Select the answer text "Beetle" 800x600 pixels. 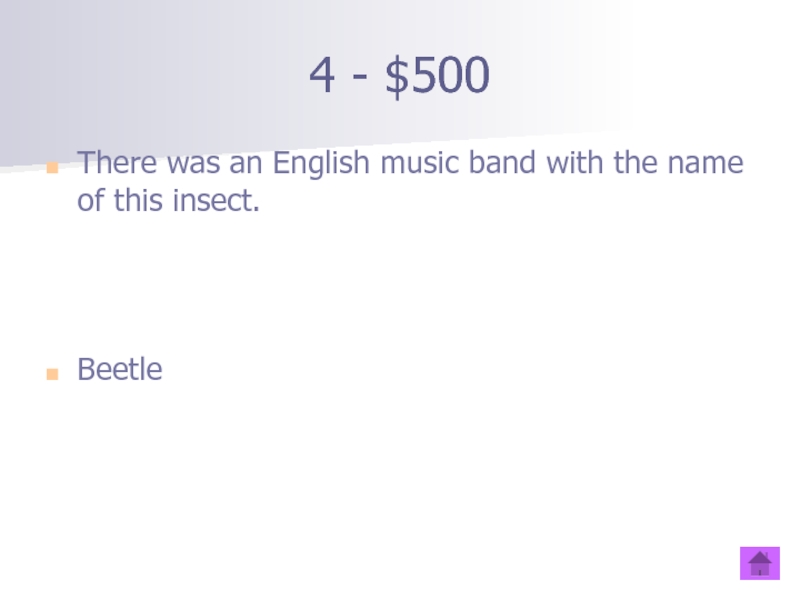(x=119, y=370)
